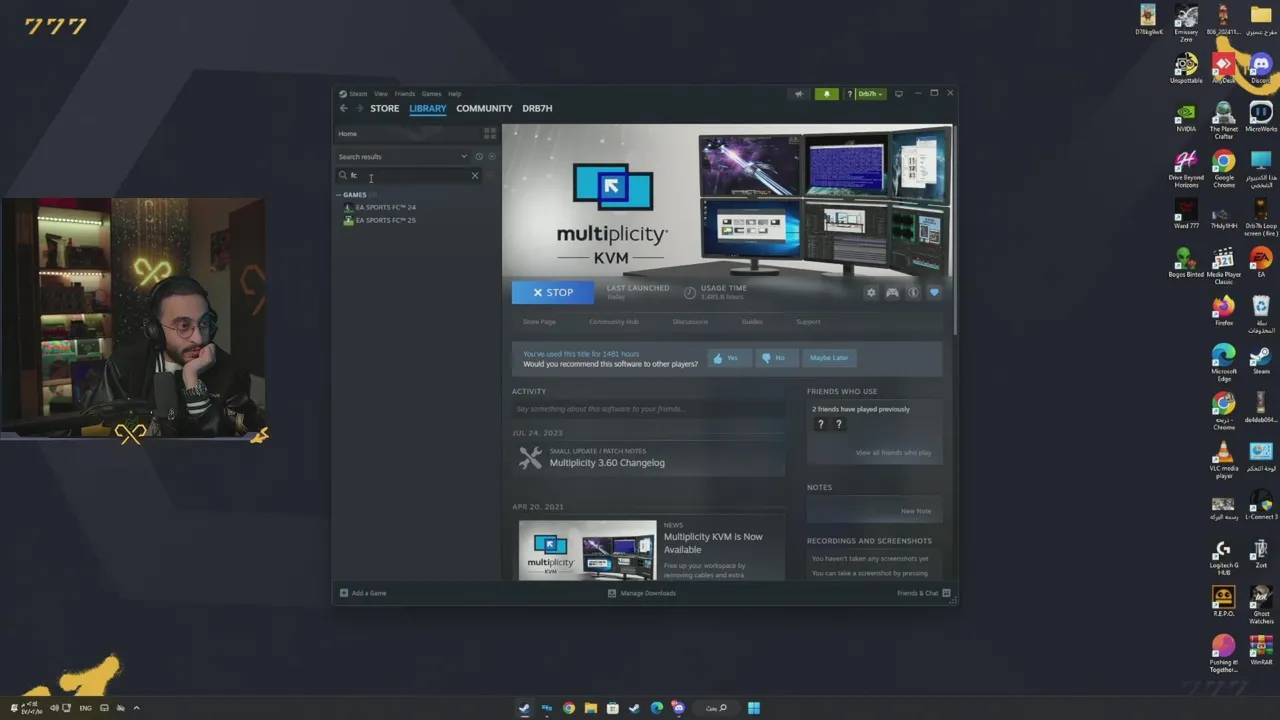Open the NVIDIA desktop shortcut
1280x720 pixels.
point(1186,116)
